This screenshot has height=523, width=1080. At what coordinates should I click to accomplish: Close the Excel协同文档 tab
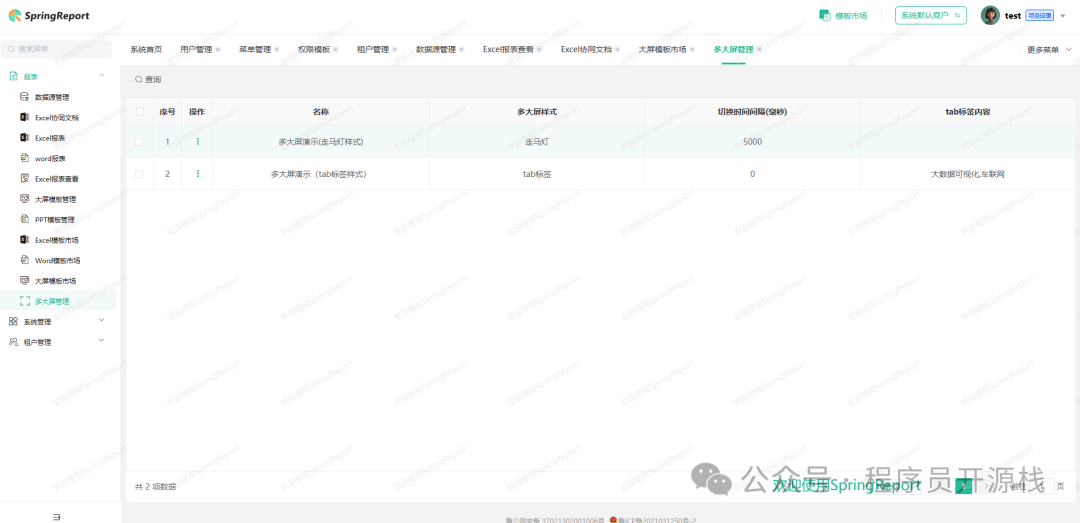point(618,50)
